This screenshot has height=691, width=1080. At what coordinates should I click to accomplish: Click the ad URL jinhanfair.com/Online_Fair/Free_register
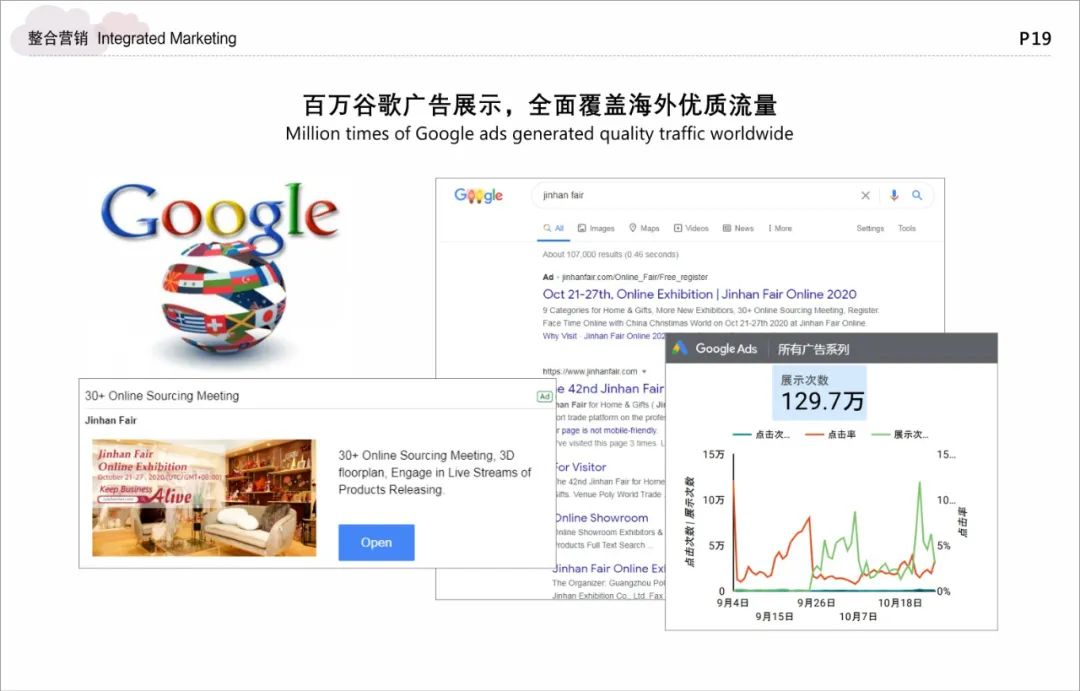pos(635,277)
